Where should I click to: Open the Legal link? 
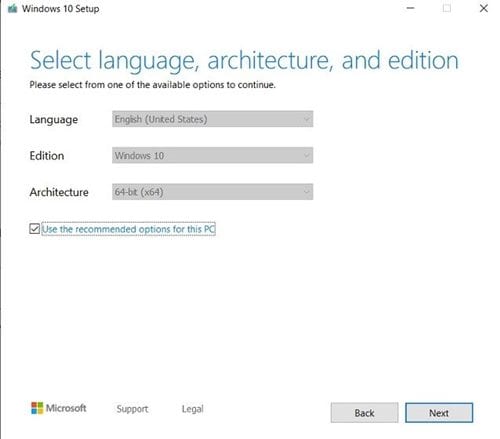pos(192,409)
